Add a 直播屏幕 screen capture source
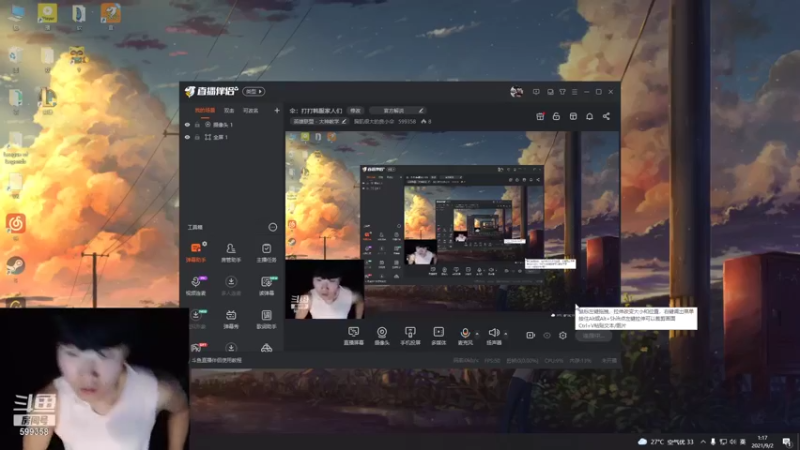 point(353,336)
